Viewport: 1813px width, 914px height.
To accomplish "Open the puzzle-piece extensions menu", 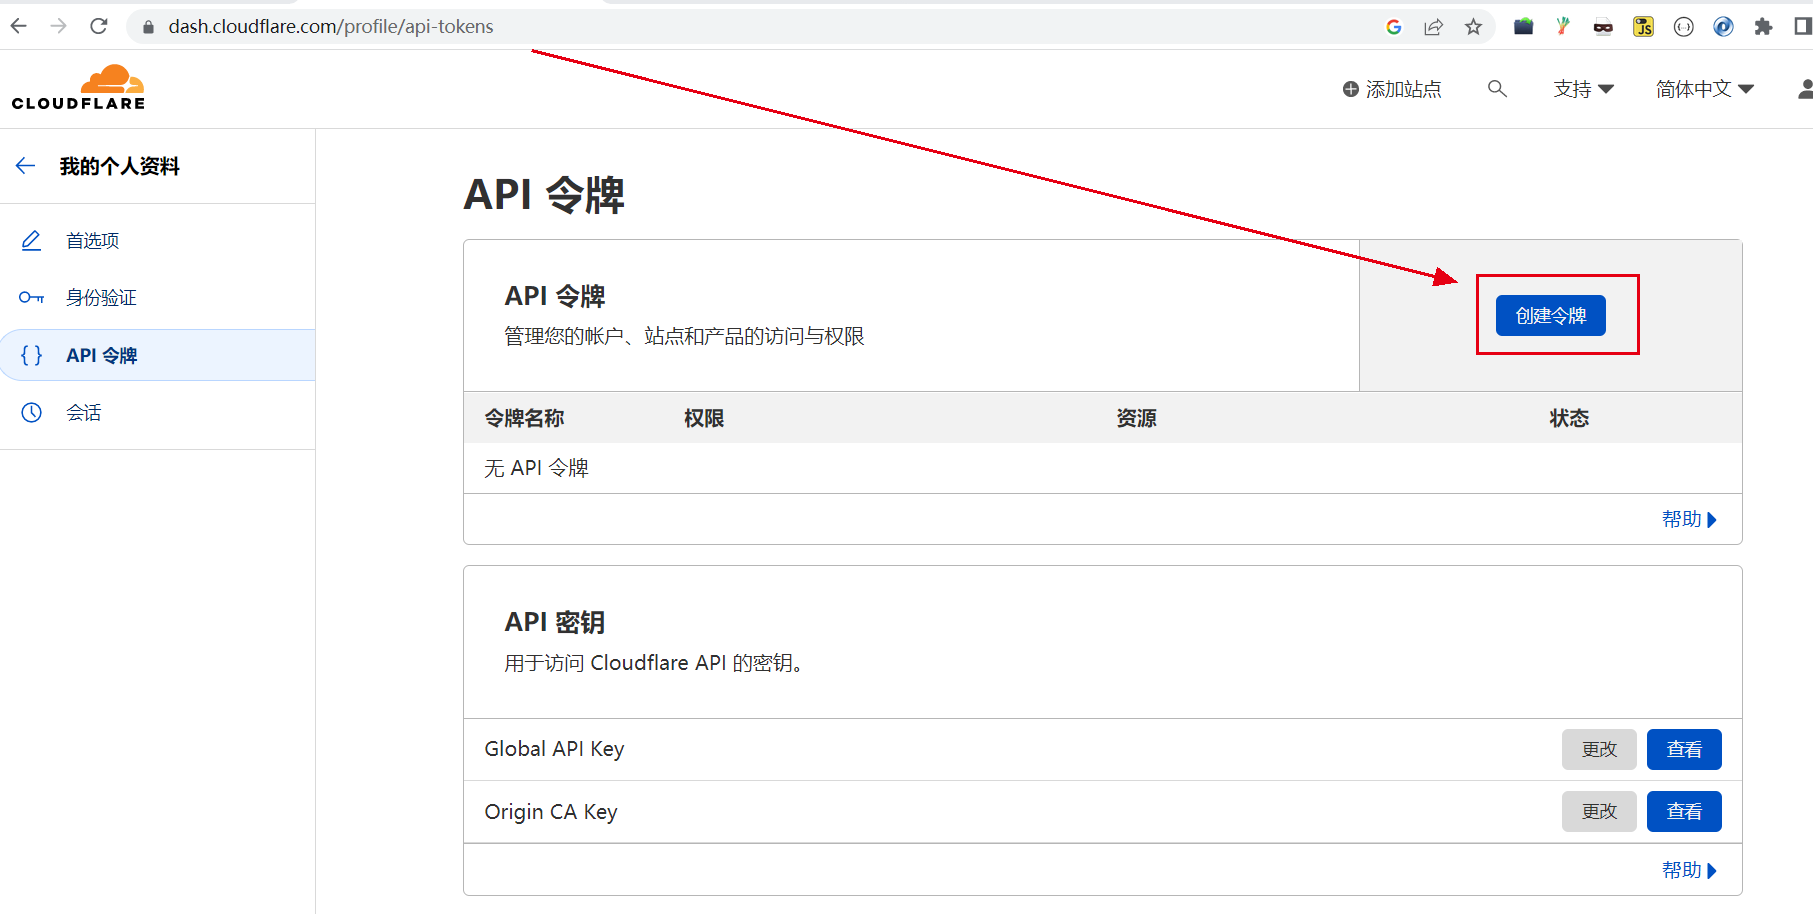I will click(x=1764, y=27).
